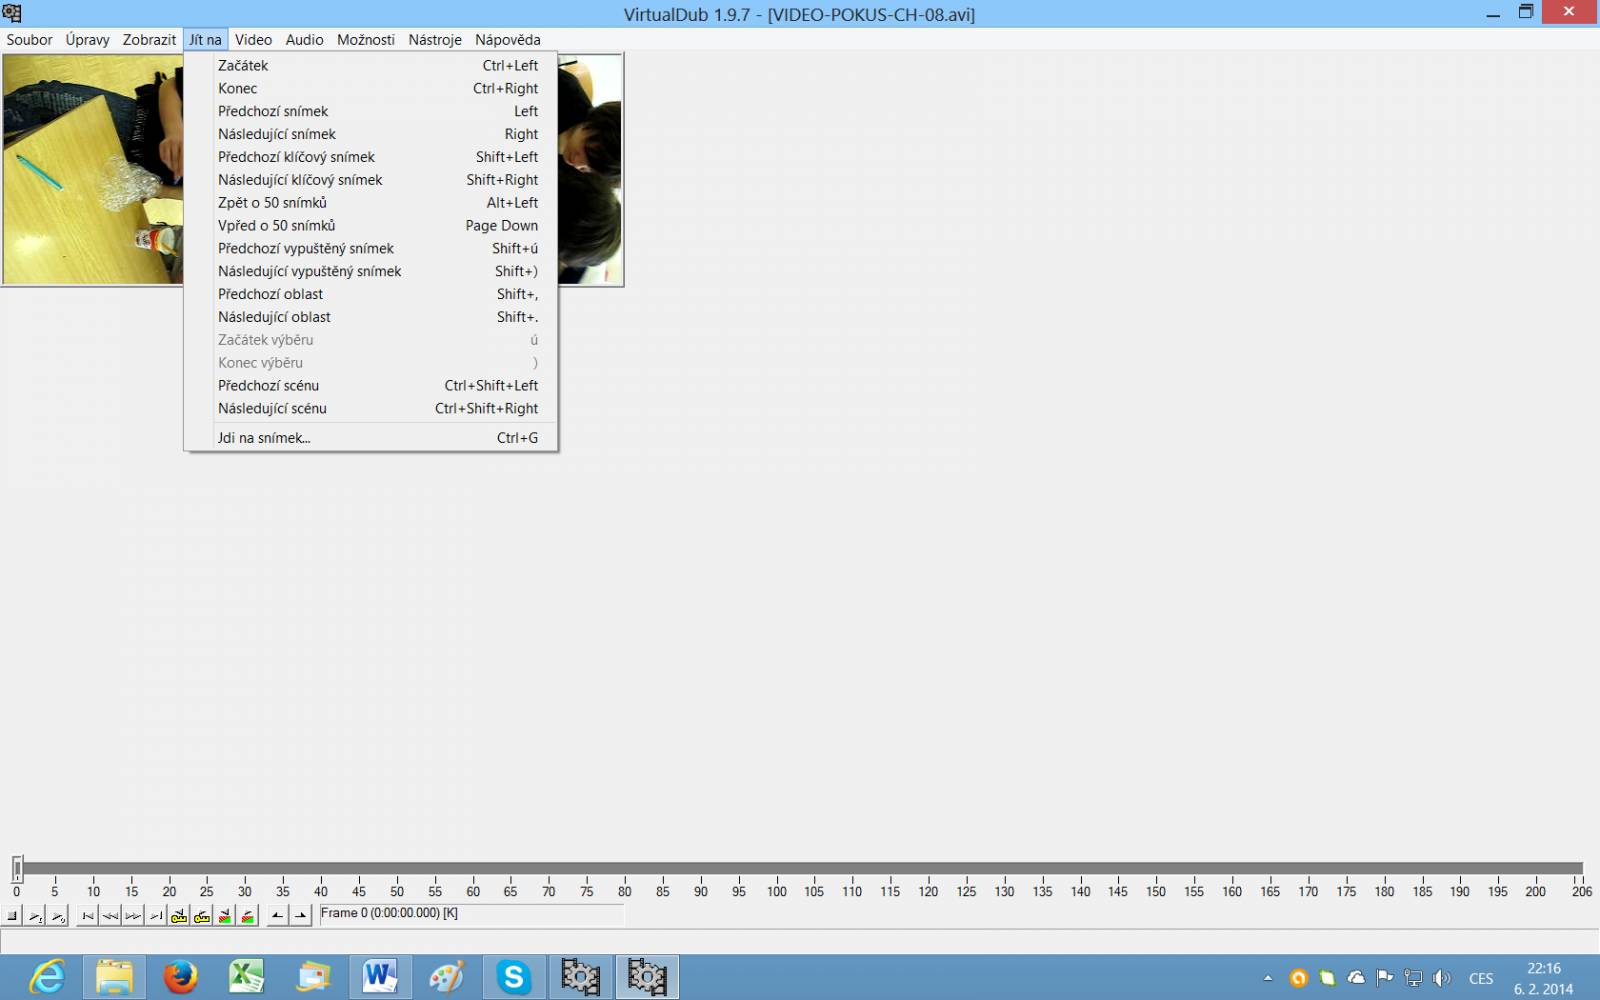The image size is (1600, 1000).
Task: Step backward one frame with the toolbar icon
Action: 110,915
